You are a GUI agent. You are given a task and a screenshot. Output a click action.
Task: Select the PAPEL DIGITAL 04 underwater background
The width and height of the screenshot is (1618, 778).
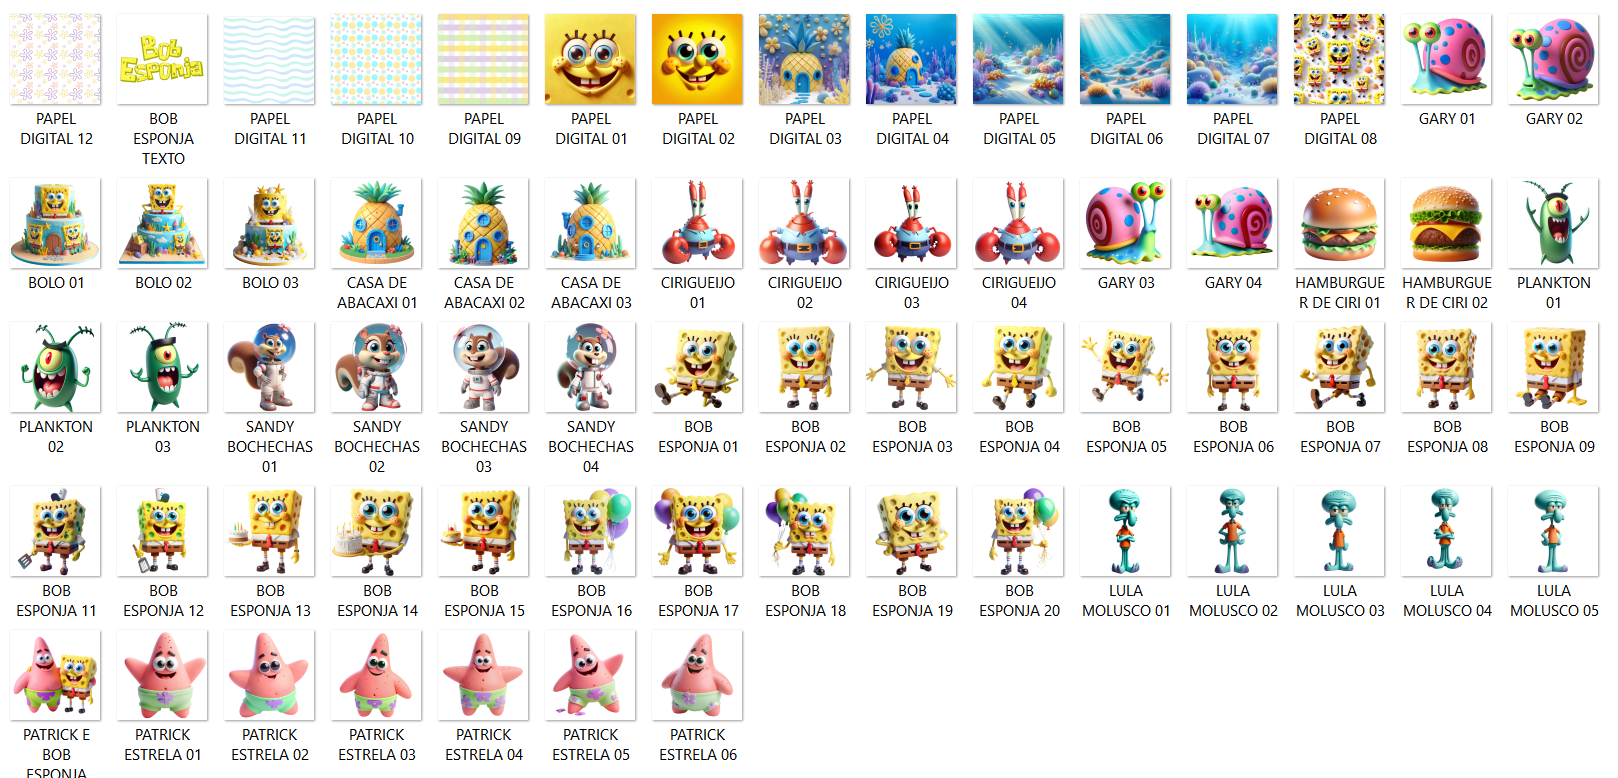[912, 60]
